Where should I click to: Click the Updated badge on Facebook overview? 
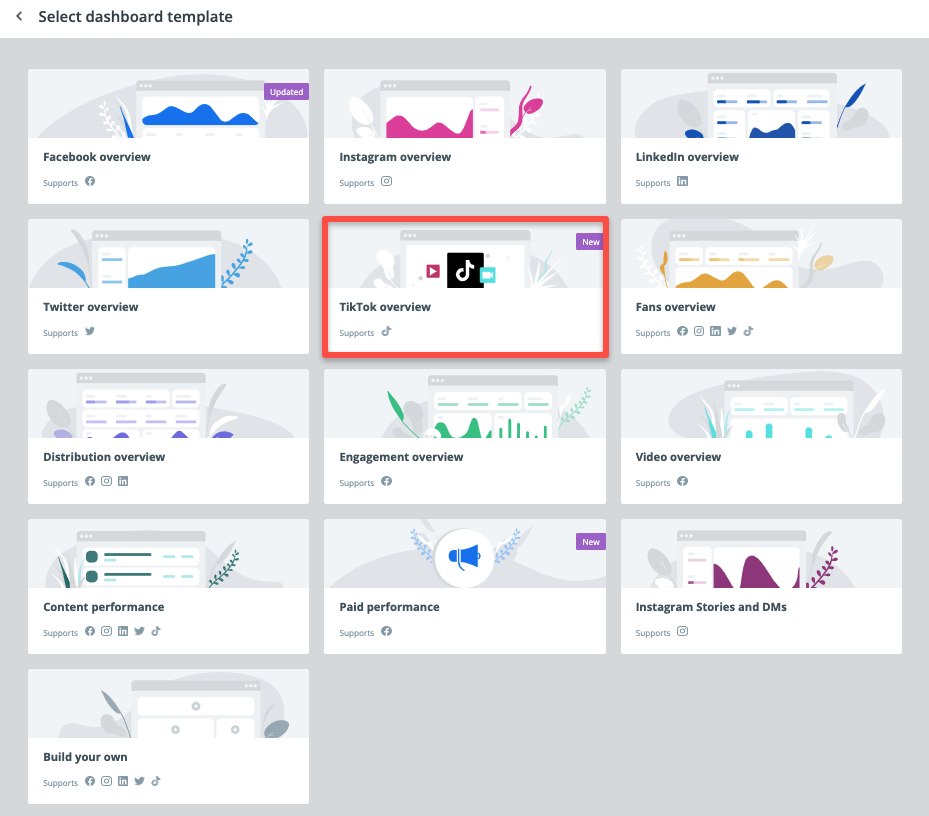pos(286,92)
